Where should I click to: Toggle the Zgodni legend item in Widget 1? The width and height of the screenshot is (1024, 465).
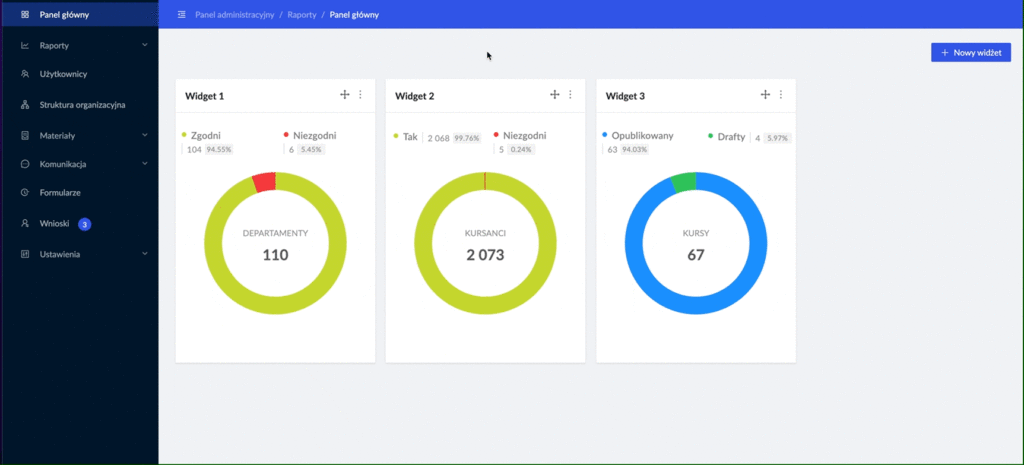(205, 136)
